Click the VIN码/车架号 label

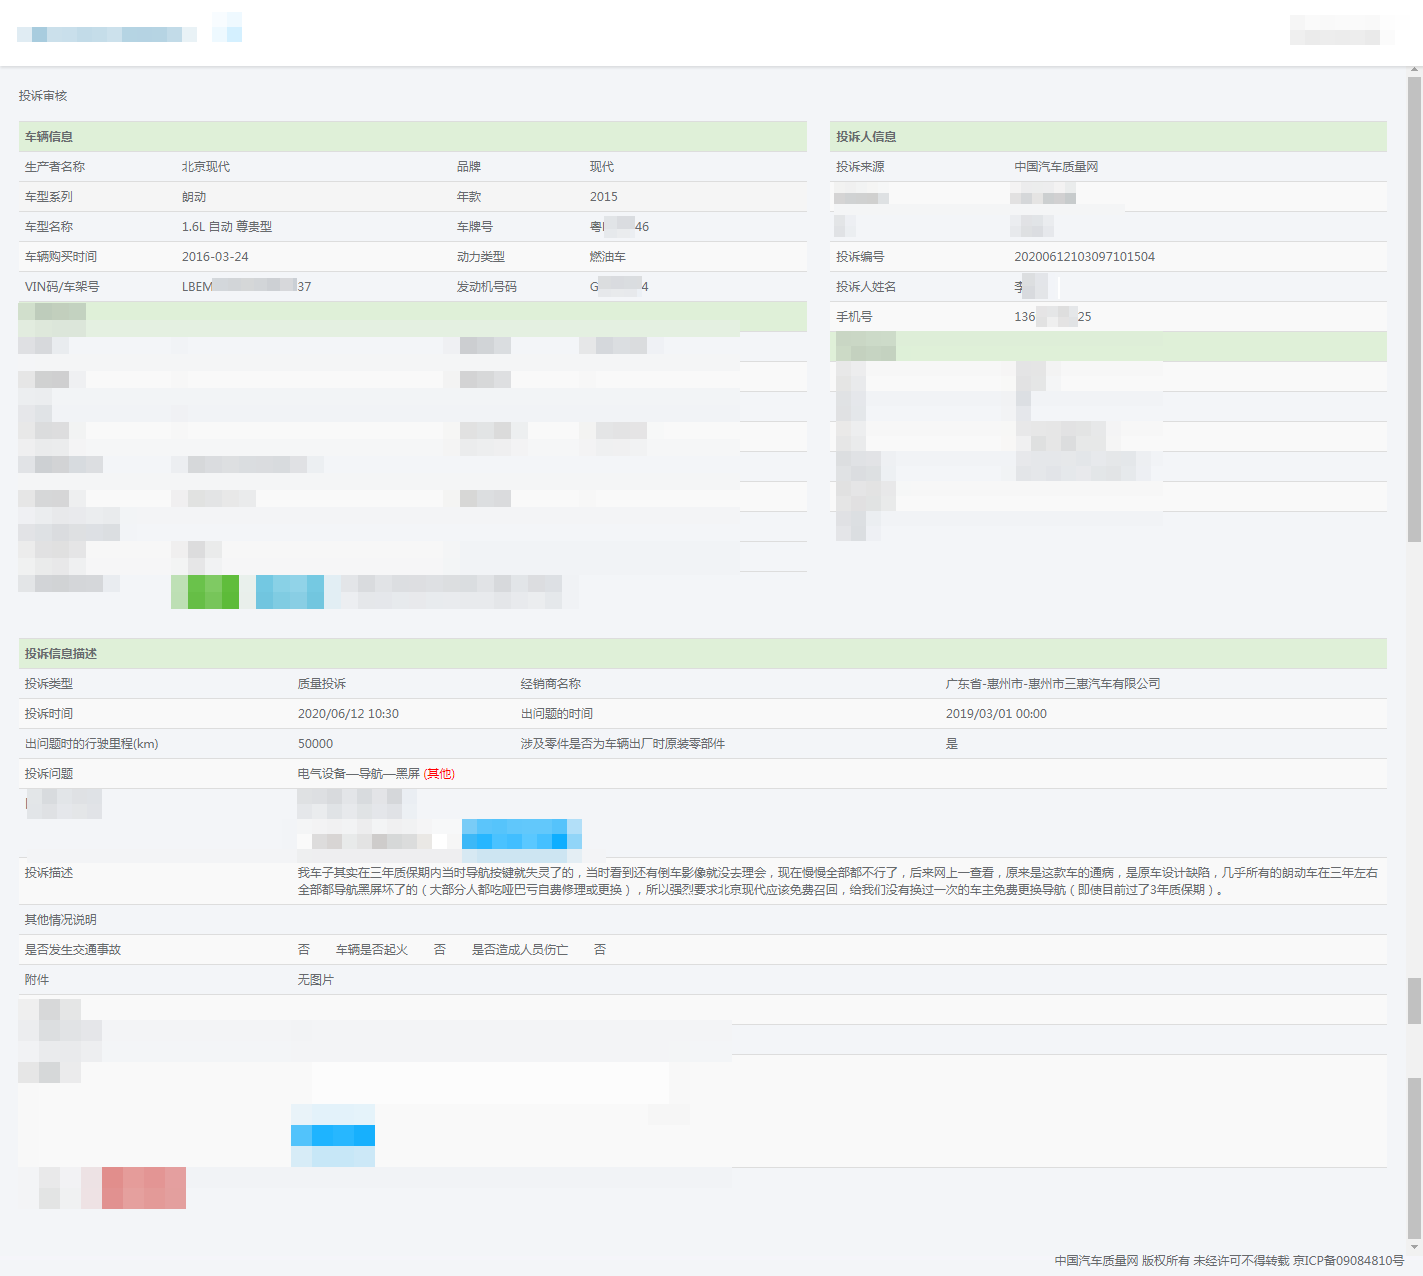pos(62,287)
